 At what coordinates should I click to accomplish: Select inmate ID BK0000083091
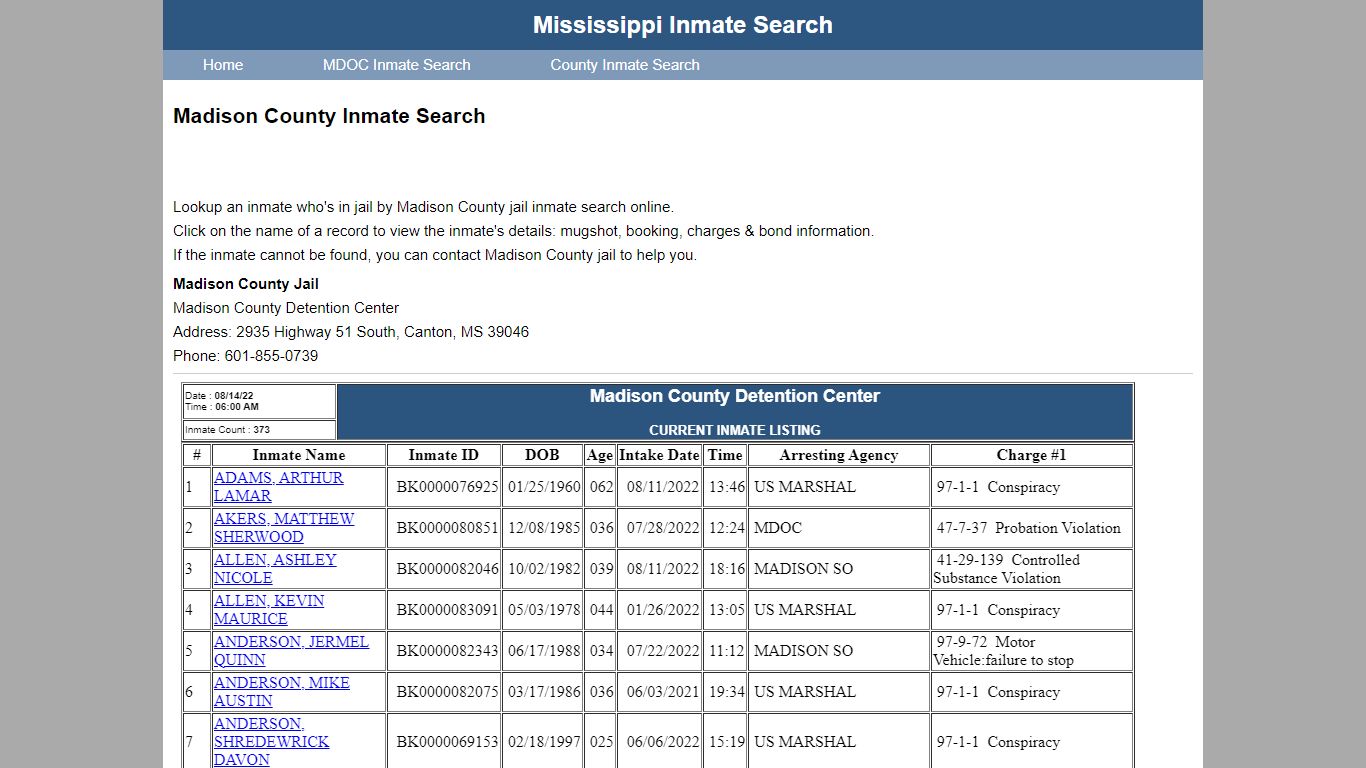[447, 610]
